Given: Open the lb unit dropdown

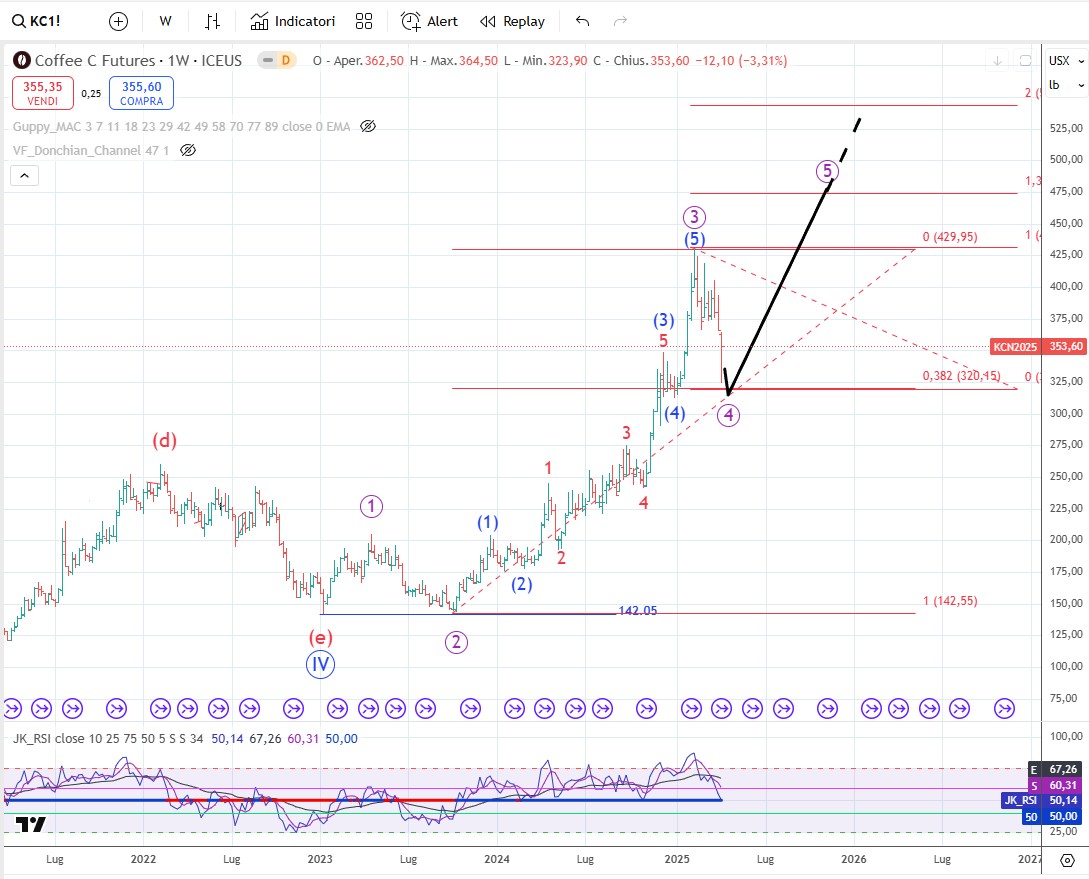Looking at the screenshot, I should tap(1055, 84).
